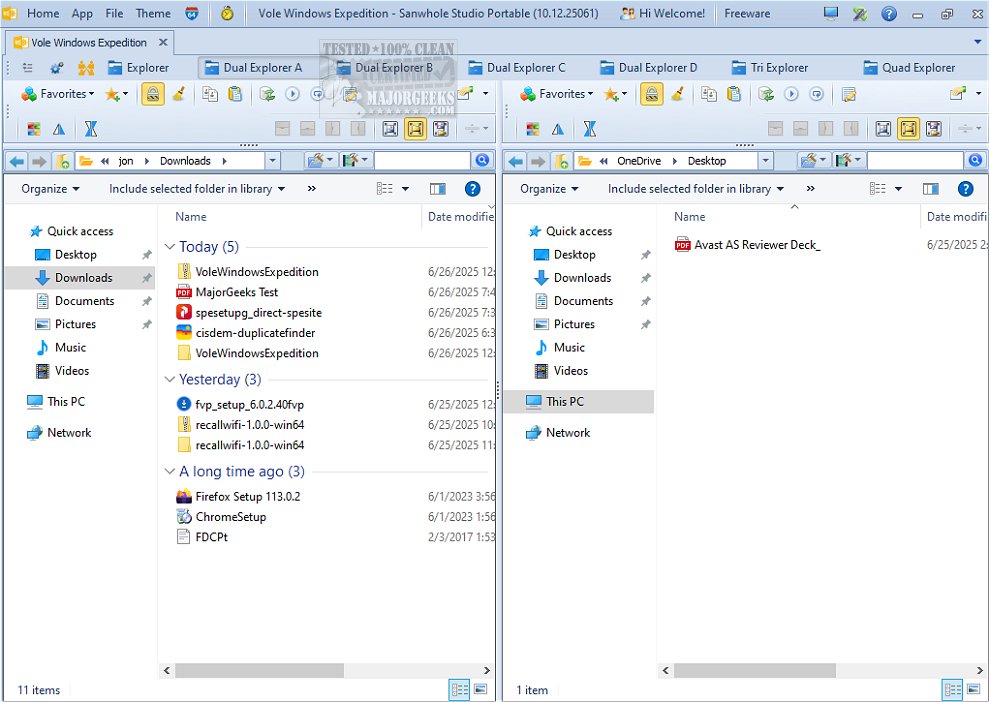Click the monitor icon in title bar

(x=831, y=13)
